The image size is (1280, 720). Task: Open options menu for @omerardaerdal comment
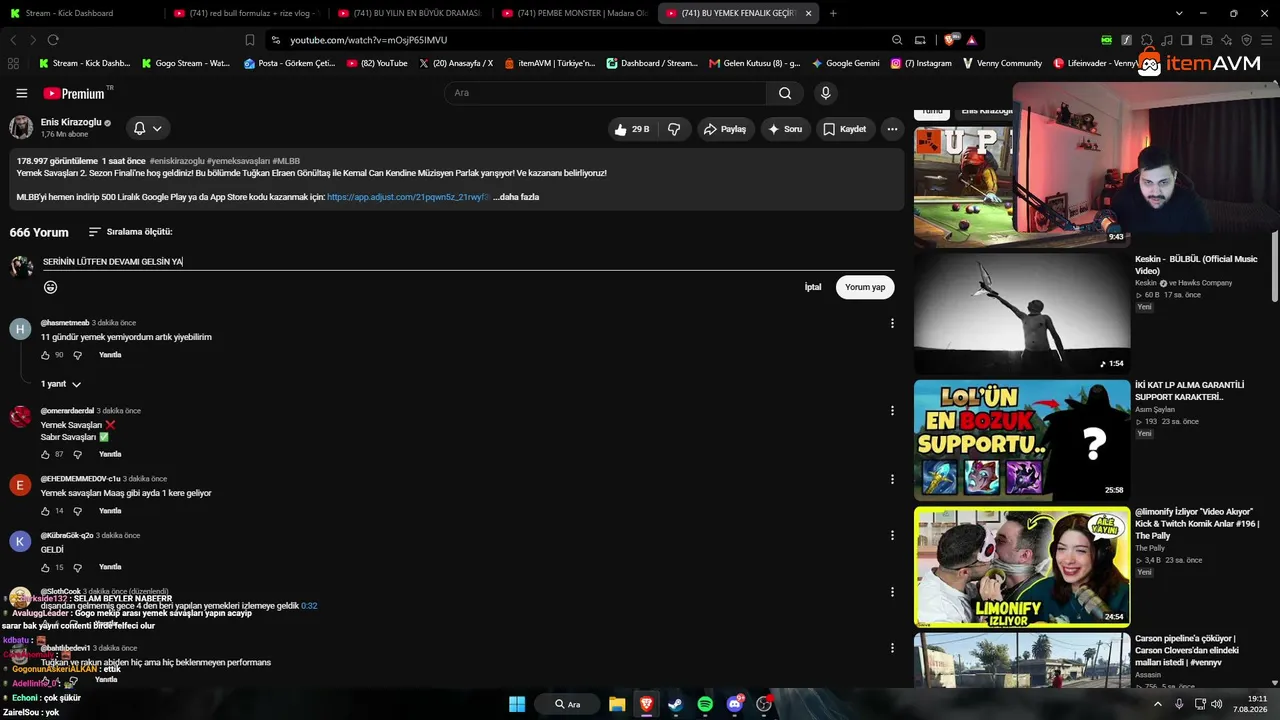pyautogui.click(x=892, y=411)
